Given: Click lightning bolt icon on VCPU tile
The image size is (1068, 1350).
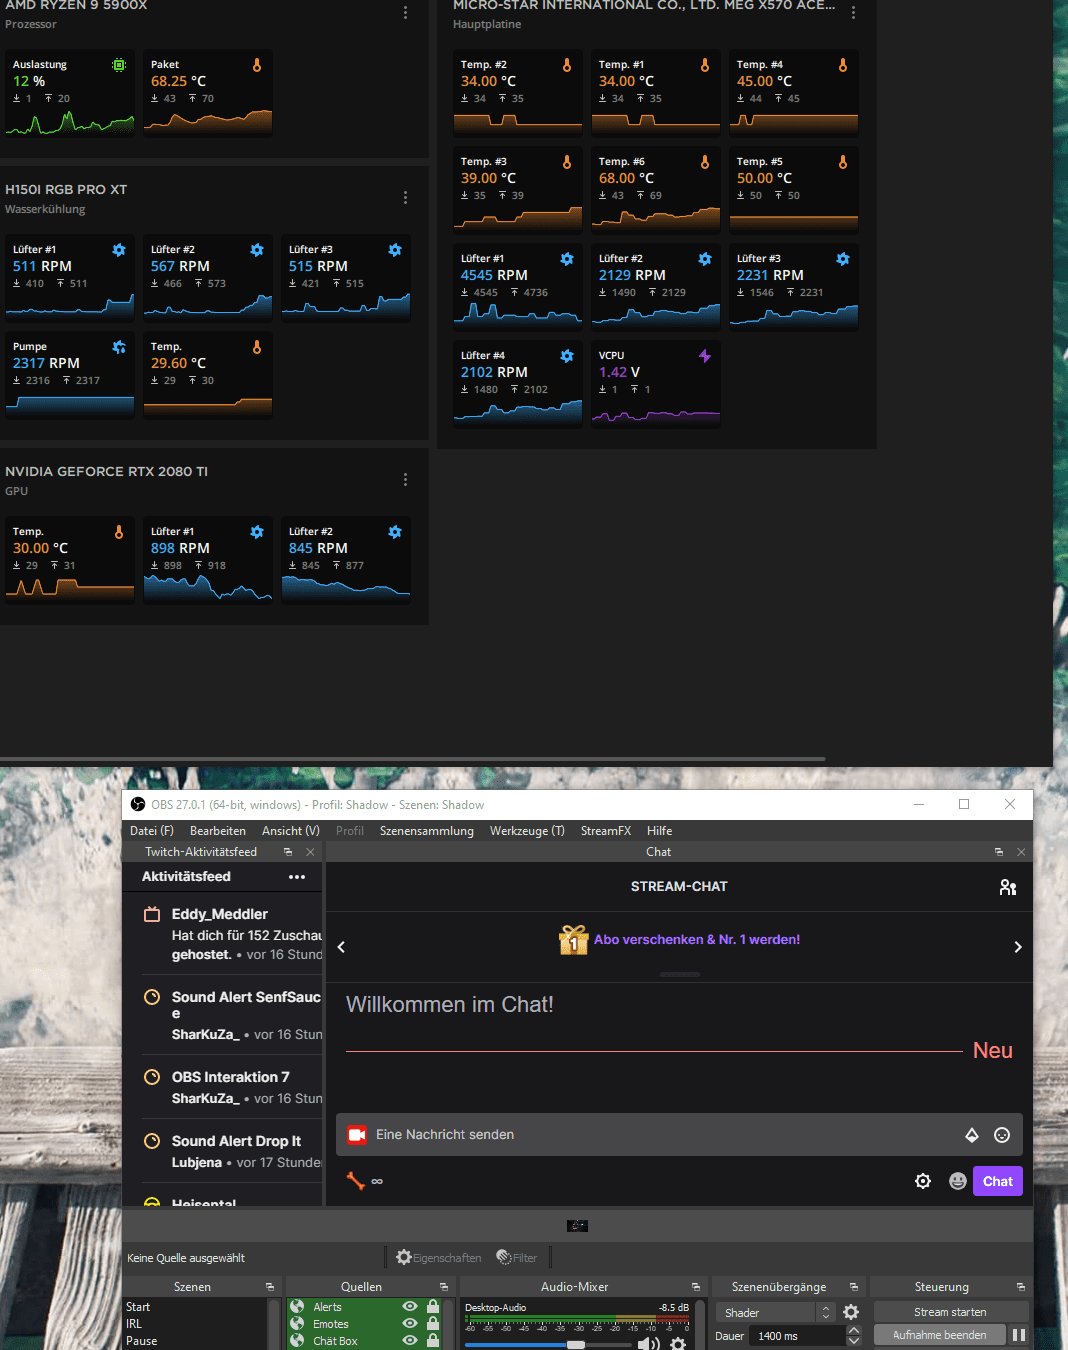Looking at the screenshot, I should coord(705,356).
